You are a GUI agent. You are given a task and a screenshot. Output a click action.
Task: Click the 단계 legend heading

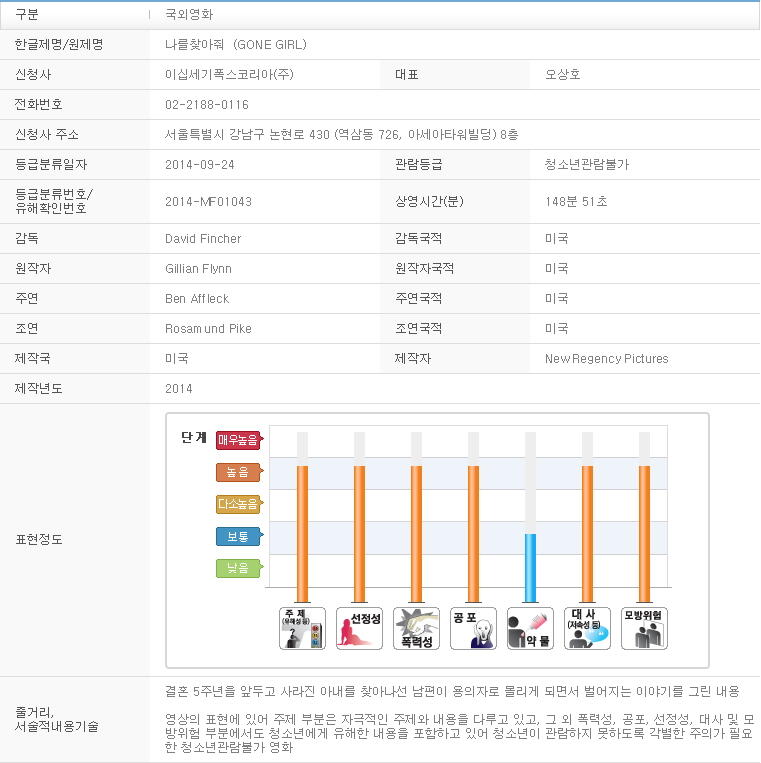pos(194,437)
